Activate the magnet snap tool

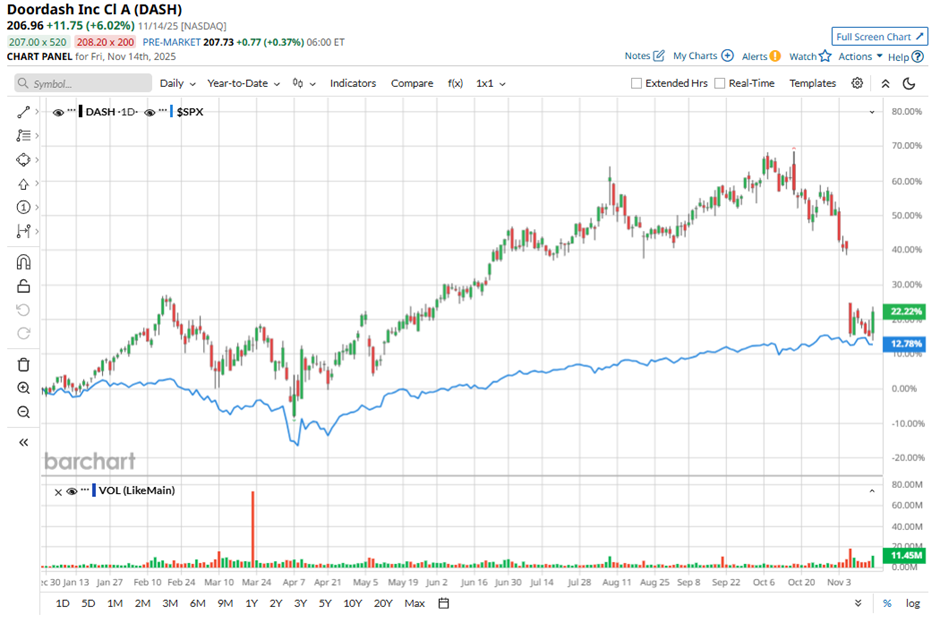(24, 262)
